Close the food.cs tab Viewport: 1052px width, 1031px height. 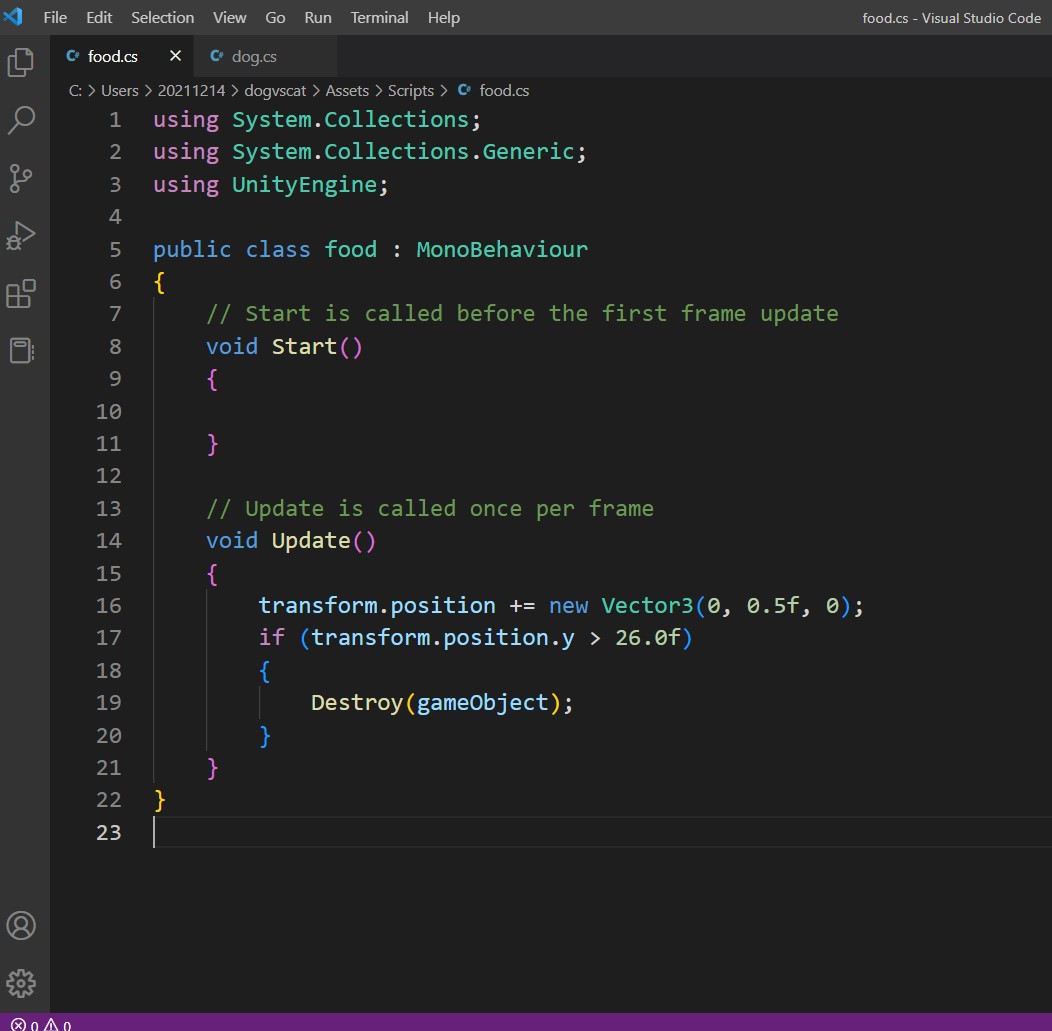tap(175, 56)
